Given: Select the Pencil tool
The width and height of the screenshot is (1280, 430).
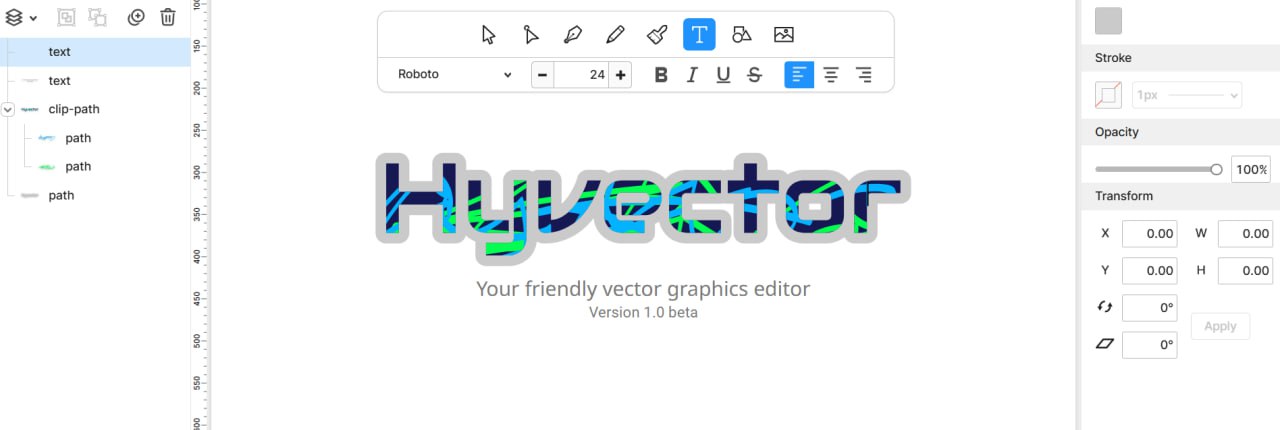Looking at the screenshot, I should coord(615,35).
